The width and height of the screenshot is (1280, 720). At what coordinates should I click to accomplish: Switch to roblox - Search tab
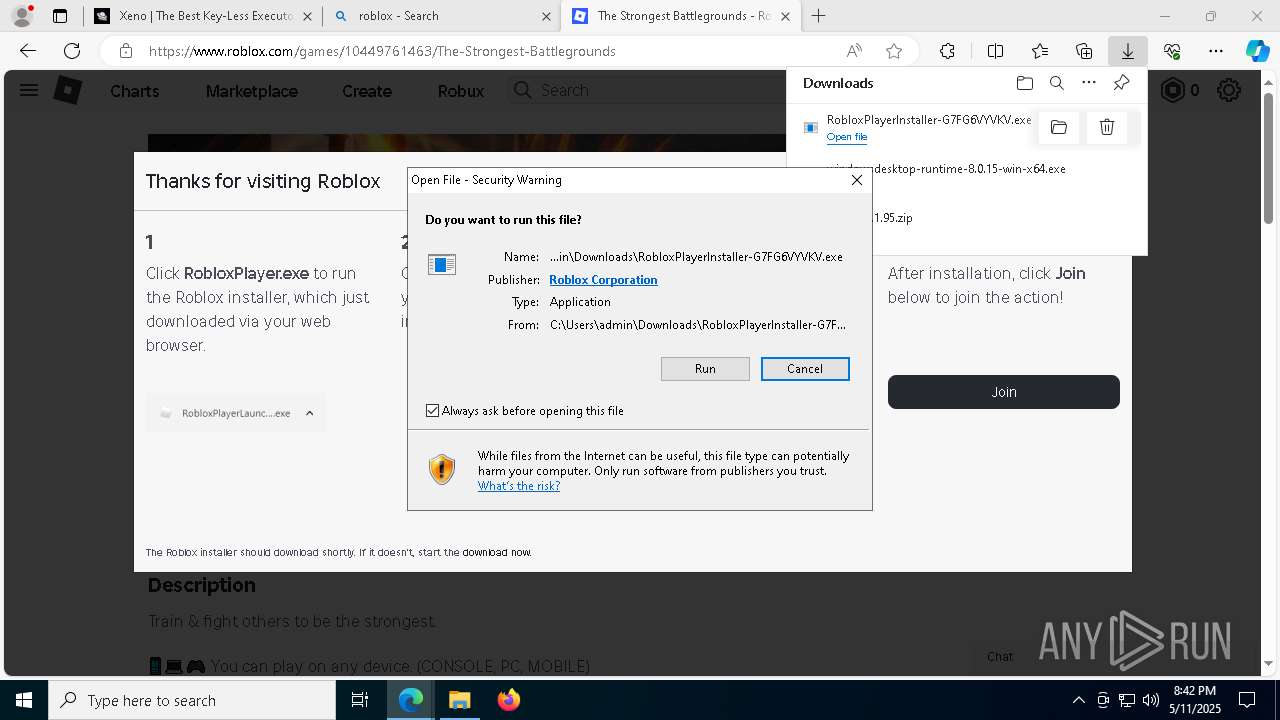tap(442, 16)
